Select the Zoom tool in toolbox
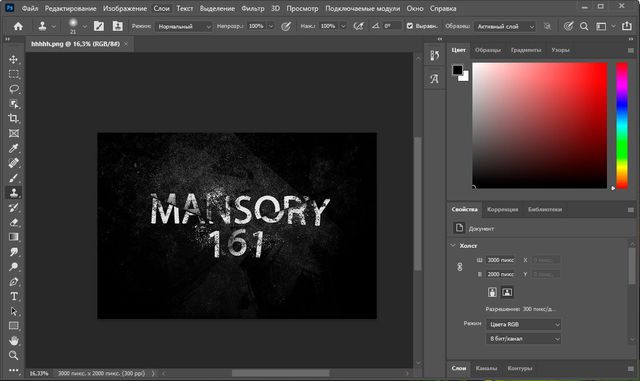The width and height of the screenshot is (640, 381). coord(13,355)
